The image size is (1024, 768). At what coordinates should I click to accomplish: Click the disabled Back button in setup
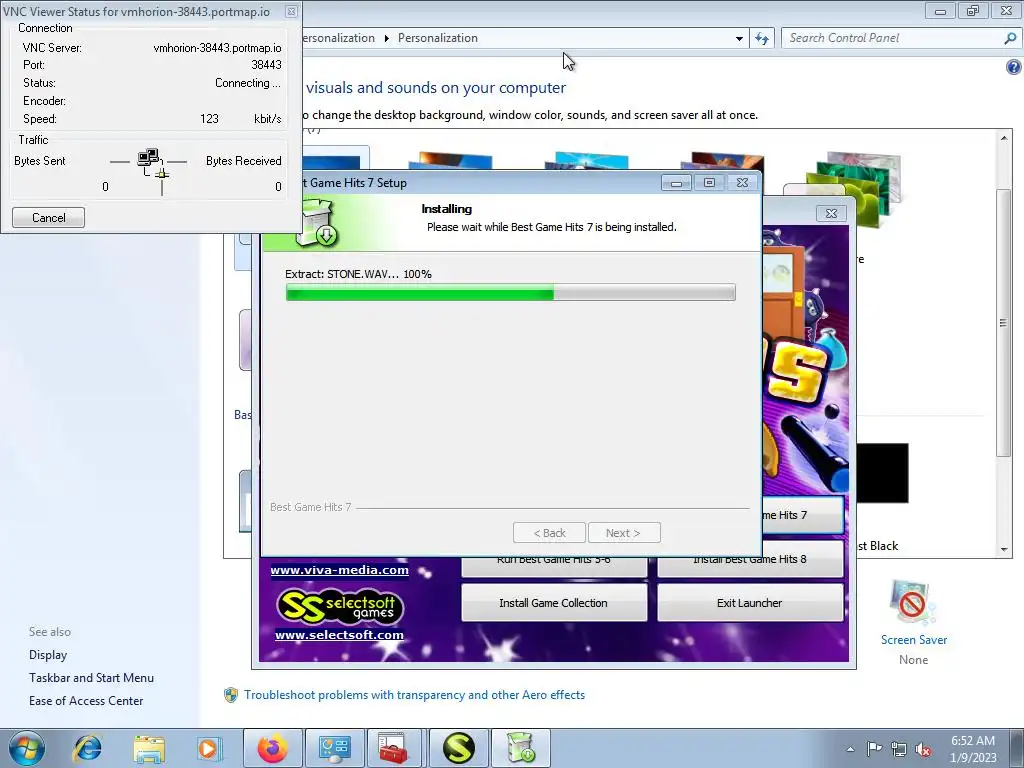(x=549, y=533)
